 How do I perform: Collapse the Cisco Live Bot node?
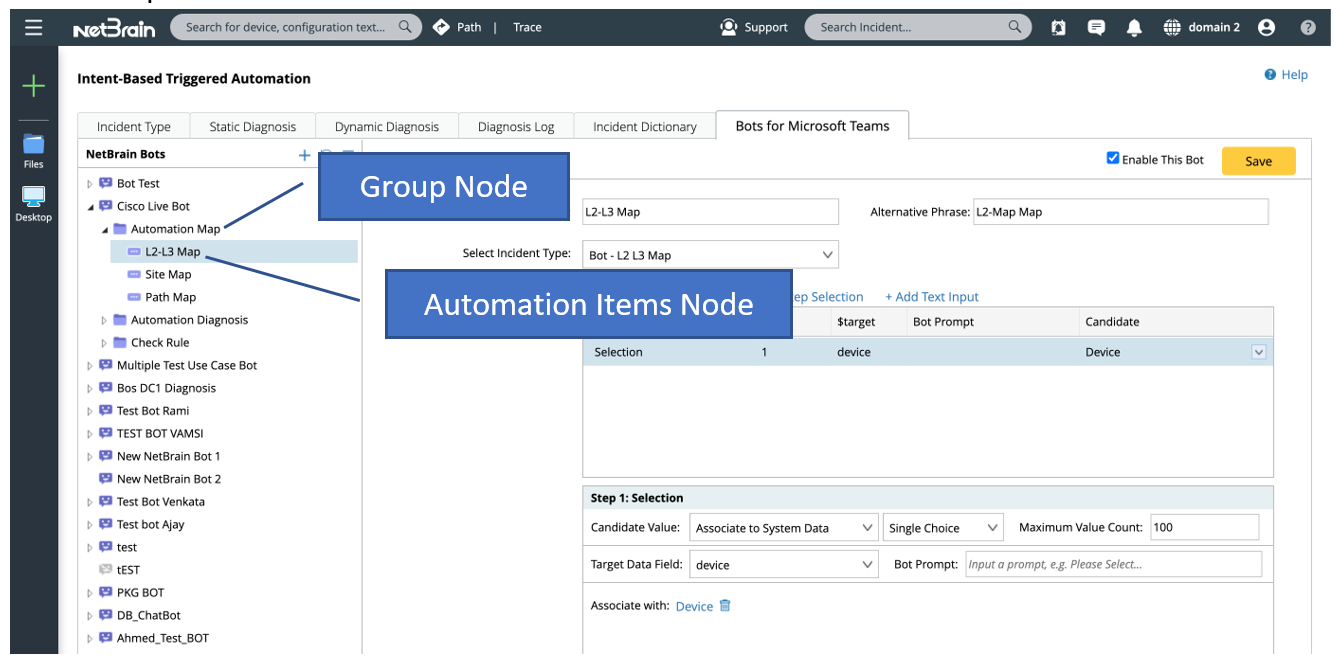tap(90, 207)
